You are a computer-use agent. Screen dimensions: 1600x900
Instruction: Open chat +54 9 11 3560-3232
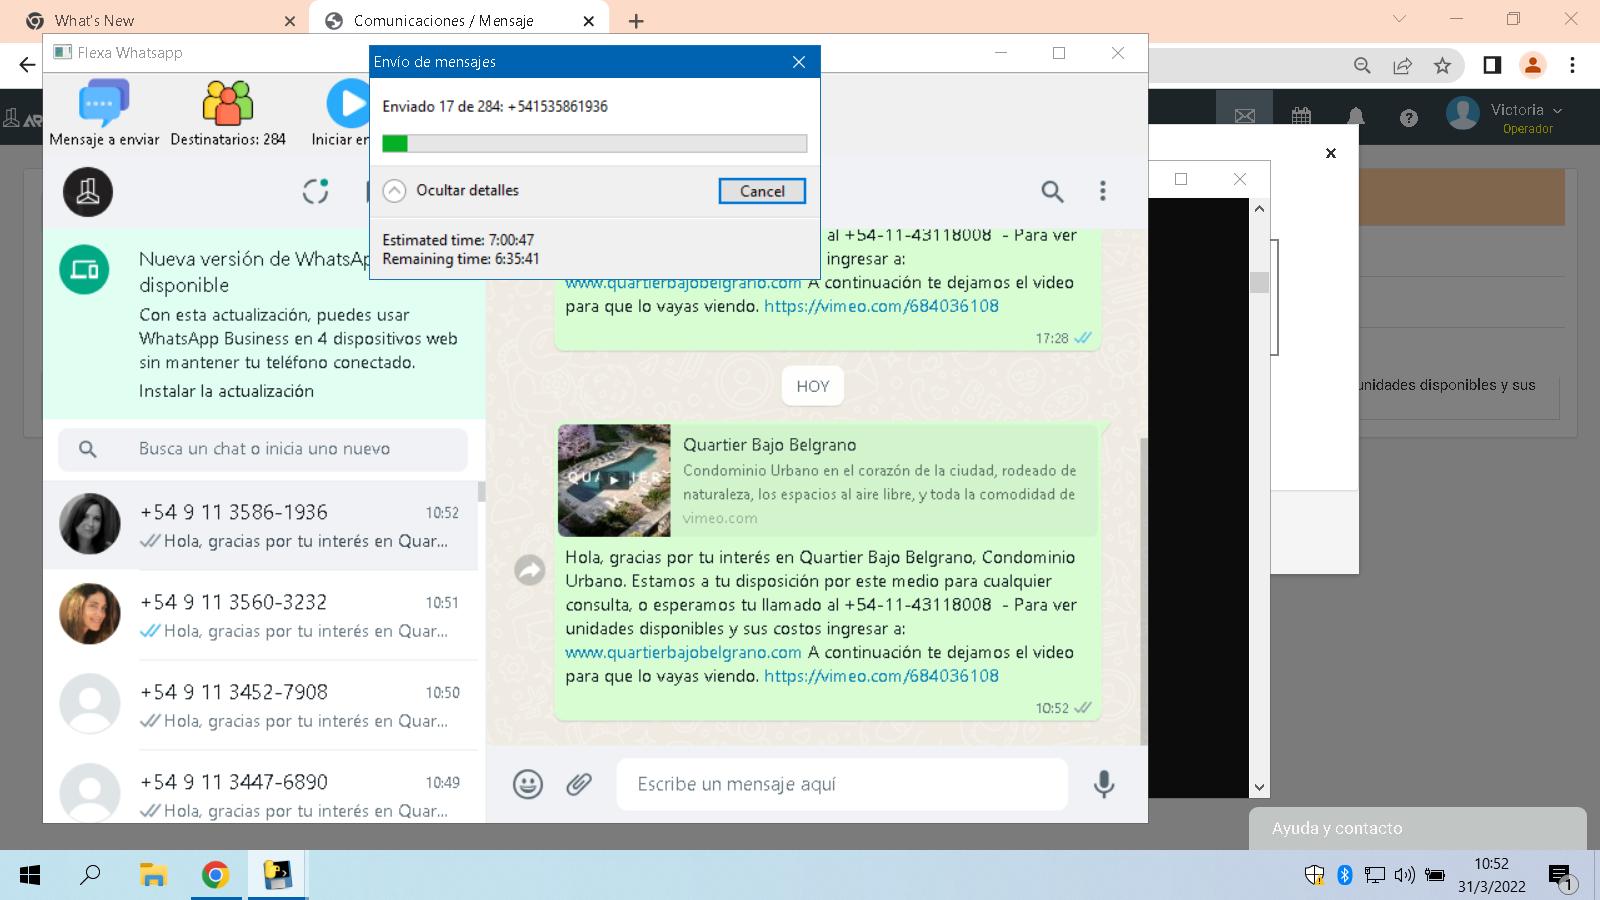pyautogui.click(x=260, y=615)
